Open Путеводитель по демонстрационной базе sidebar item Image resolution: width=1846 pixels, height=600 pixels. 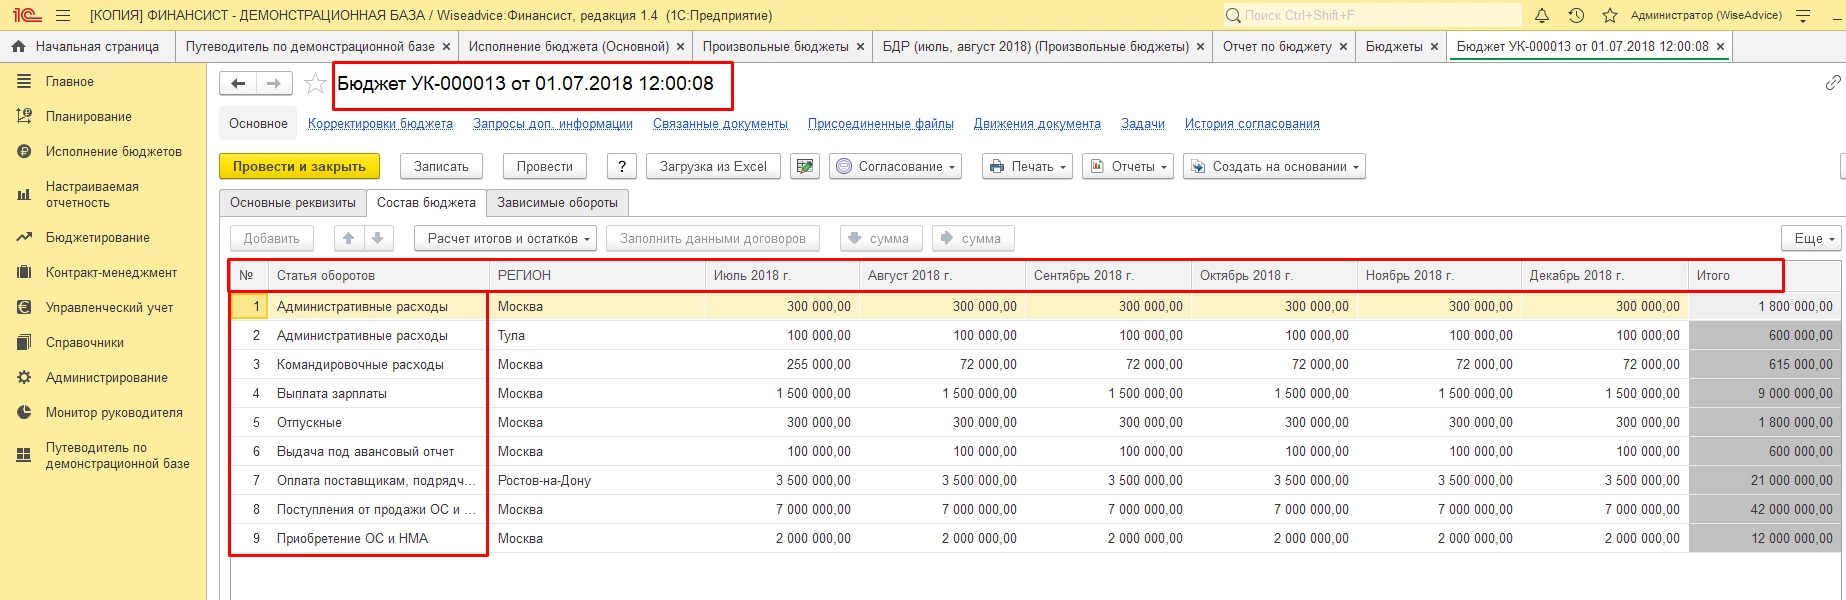pos(117,456)
